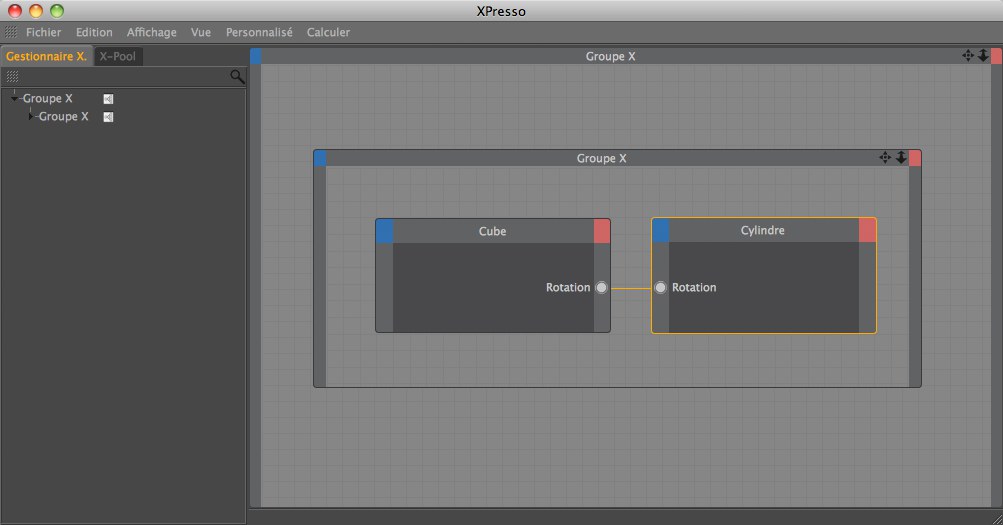
Task: Click the red output corner of Cylindre node
Action: [x=867, y=231]
